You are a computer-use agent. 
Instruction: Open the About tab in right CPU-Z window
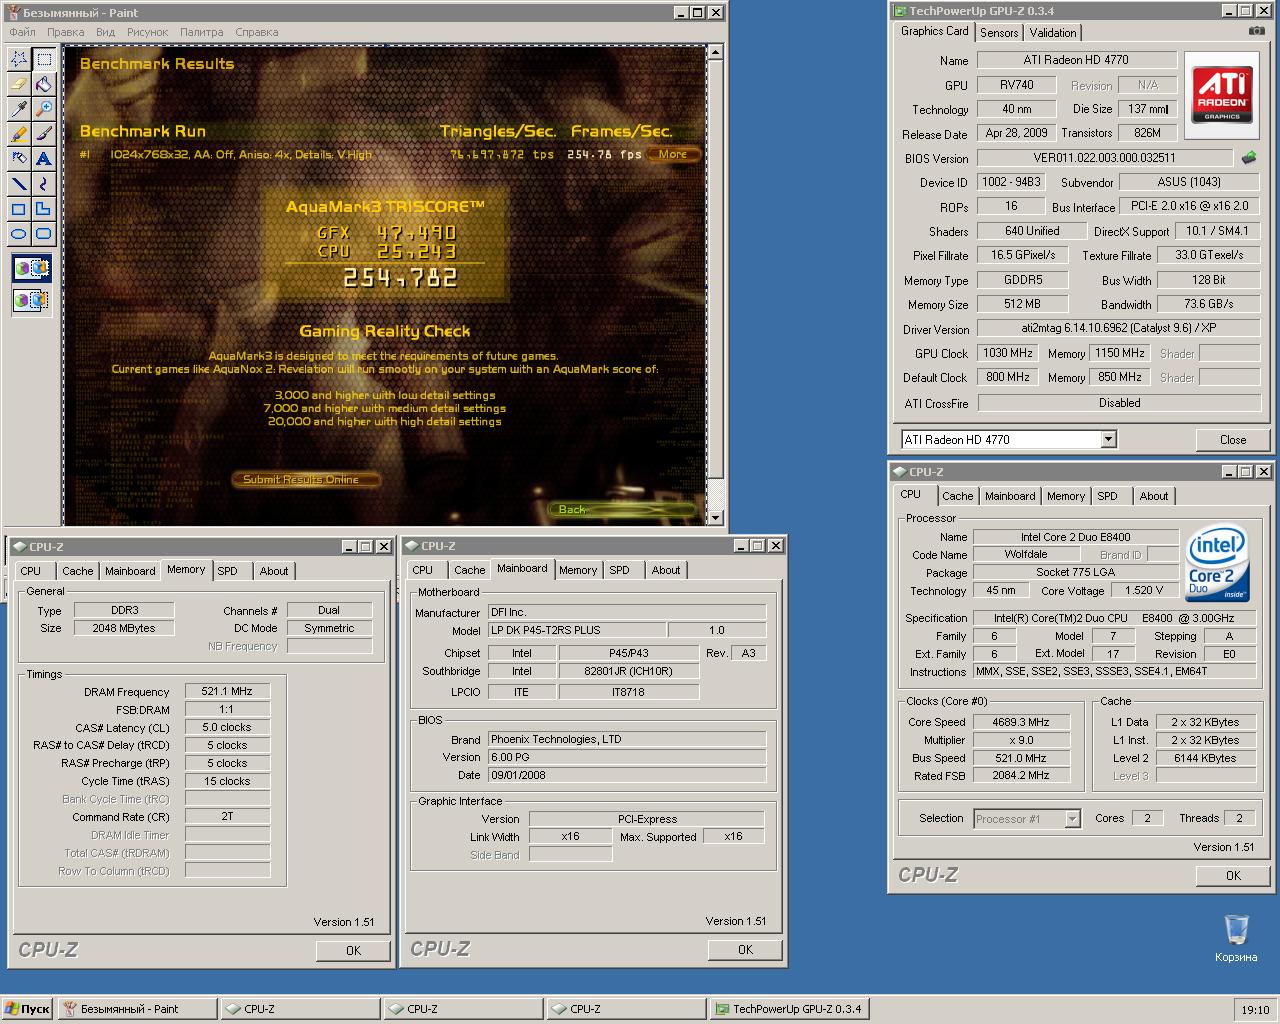click(1154, 496)
